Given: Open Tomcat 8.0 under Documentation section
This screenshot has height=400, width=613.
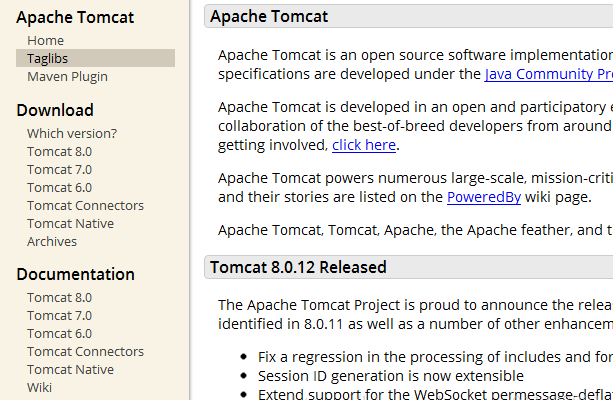Looking at the screenshot, I should coord(59,297).
